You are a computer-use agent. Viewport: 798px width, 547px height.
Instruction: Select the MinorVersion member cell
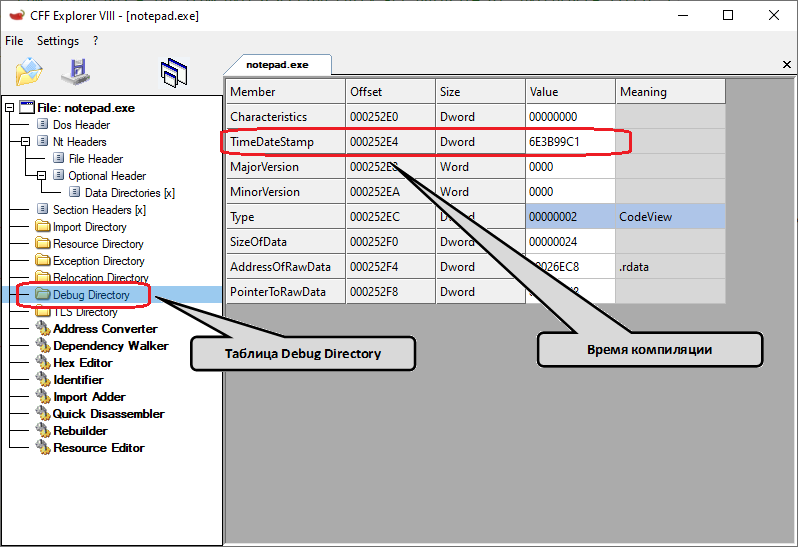[286, 191]
